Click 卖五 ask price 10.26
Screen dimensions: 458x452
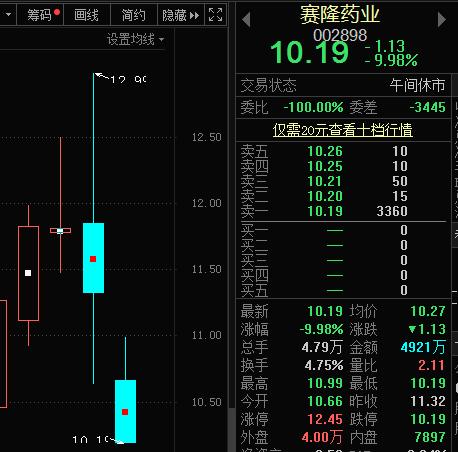tap(325, 151)
